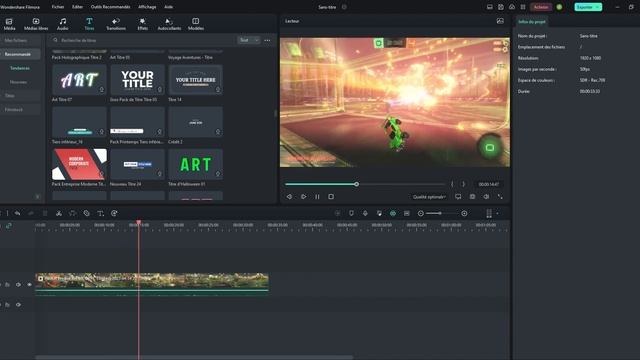Open the Affichage menu

point(147,7)
